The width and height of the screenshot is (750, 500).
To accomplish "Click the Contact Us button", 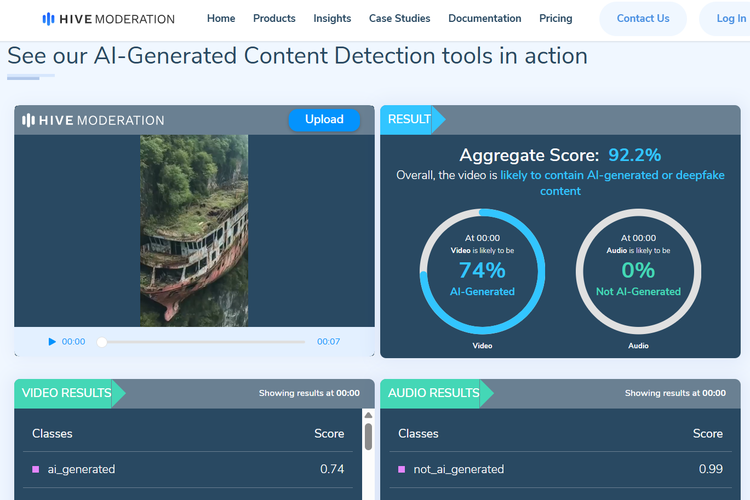I will (643, 19).
